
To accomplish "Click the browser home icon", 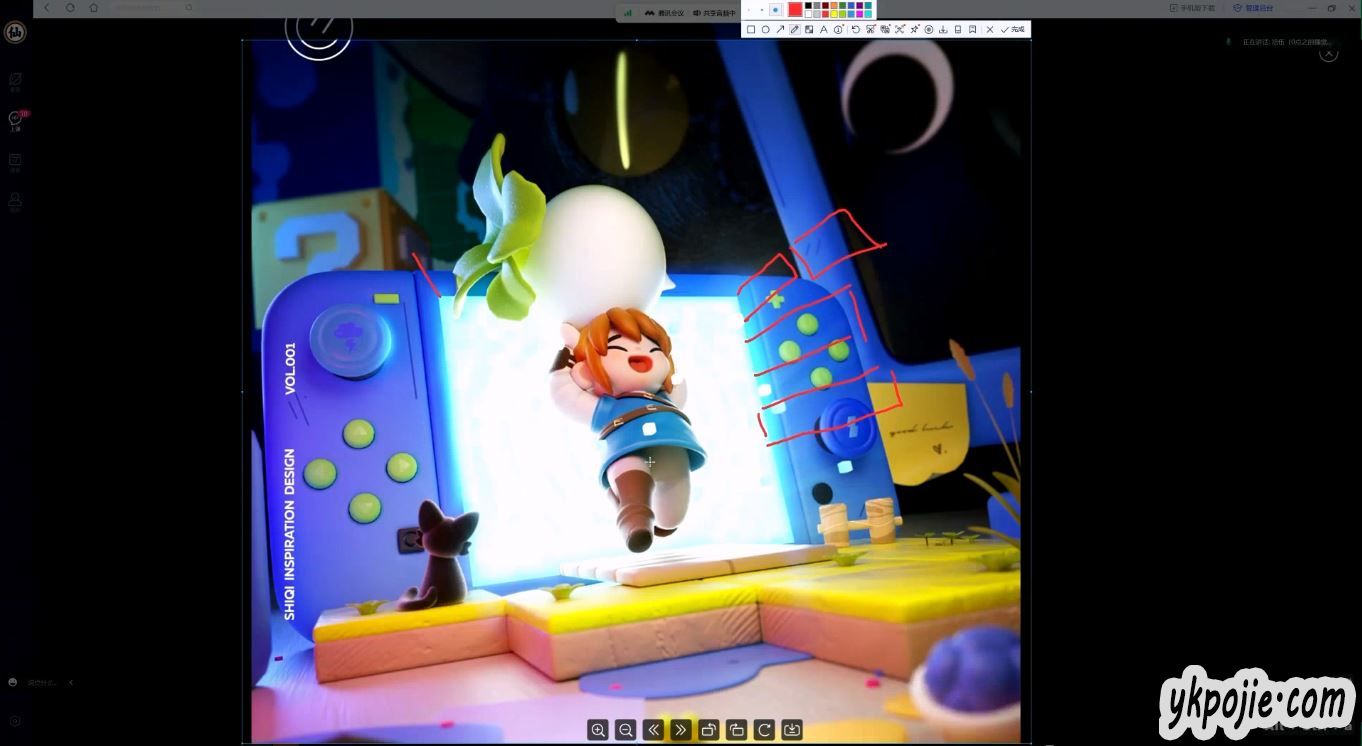I will [x=94, y=8].
